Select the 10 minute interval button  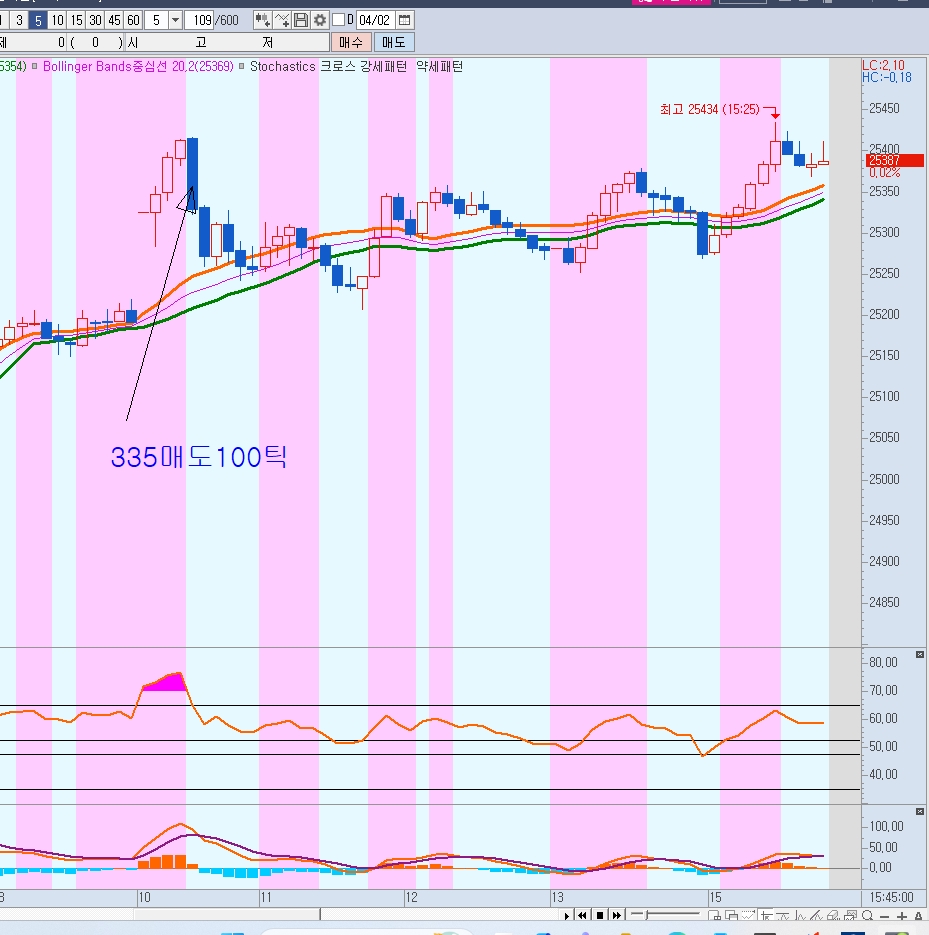pos(57,20)
